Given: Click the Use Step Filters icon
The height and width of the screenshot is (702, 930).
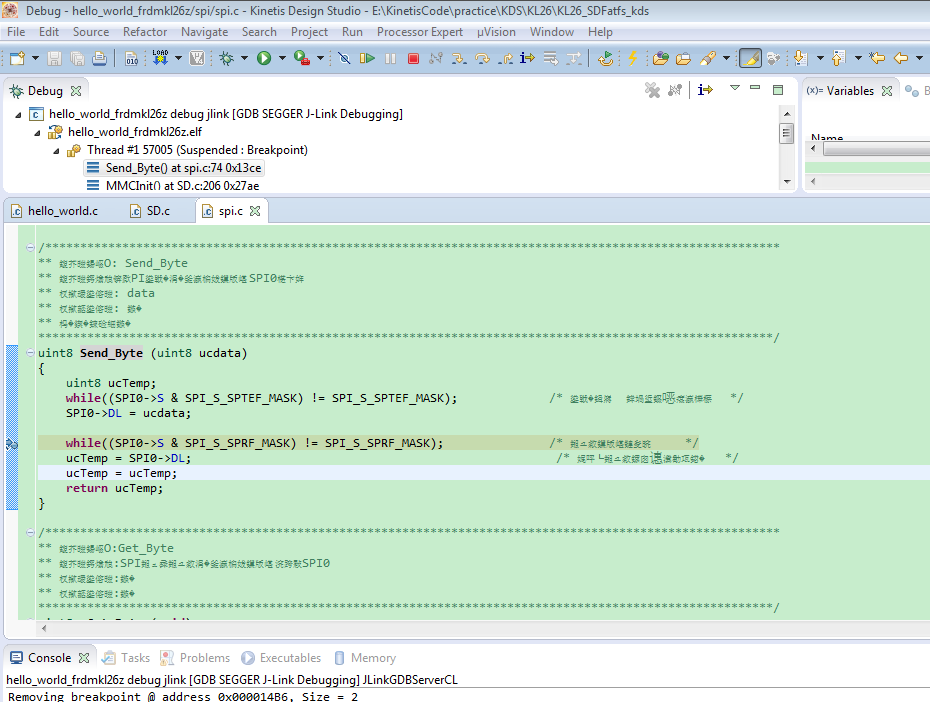Looking at the screenshot, I should pos(574,58).
